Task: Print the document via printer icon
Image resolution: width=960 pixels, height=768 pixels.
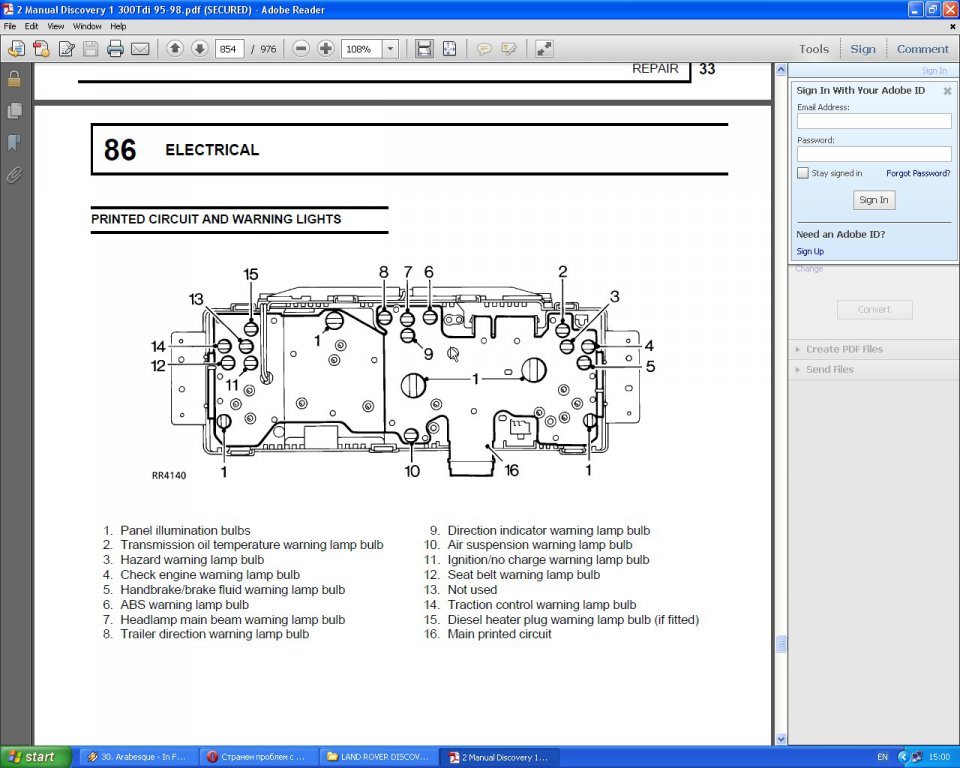Action: click(x=115, y=48)
